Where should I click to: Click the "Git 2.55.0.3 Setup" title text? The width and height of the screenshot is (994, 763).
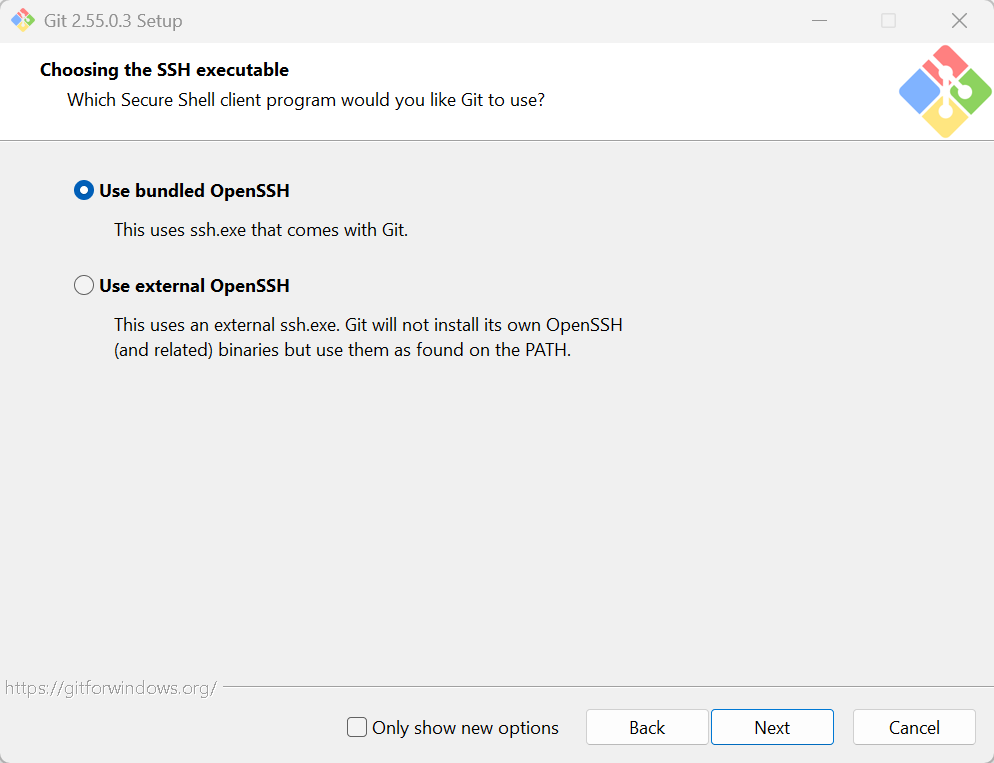click(x=113, y=21)
